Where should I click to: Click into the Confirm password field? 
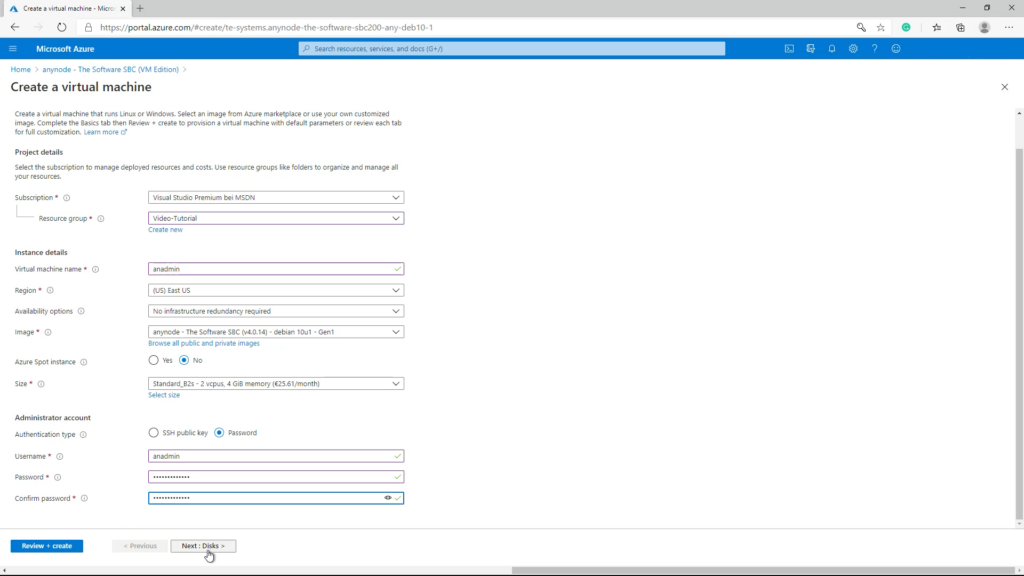pos(276,498)
